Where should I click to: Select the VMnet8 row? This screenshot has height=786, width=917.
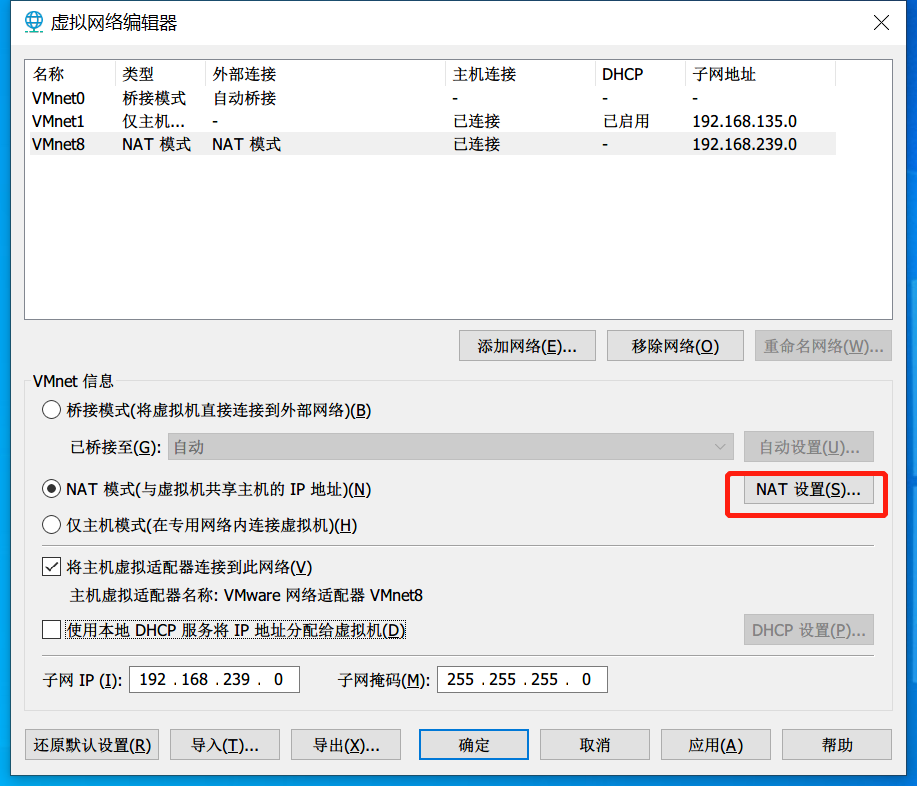tap(433, 144)
